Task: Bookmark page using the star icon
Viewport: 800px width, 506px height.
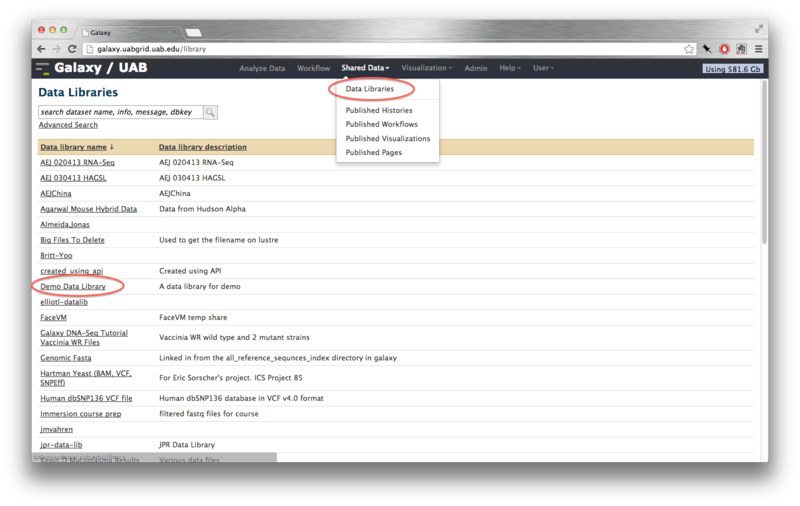Action: coord(689,49)
